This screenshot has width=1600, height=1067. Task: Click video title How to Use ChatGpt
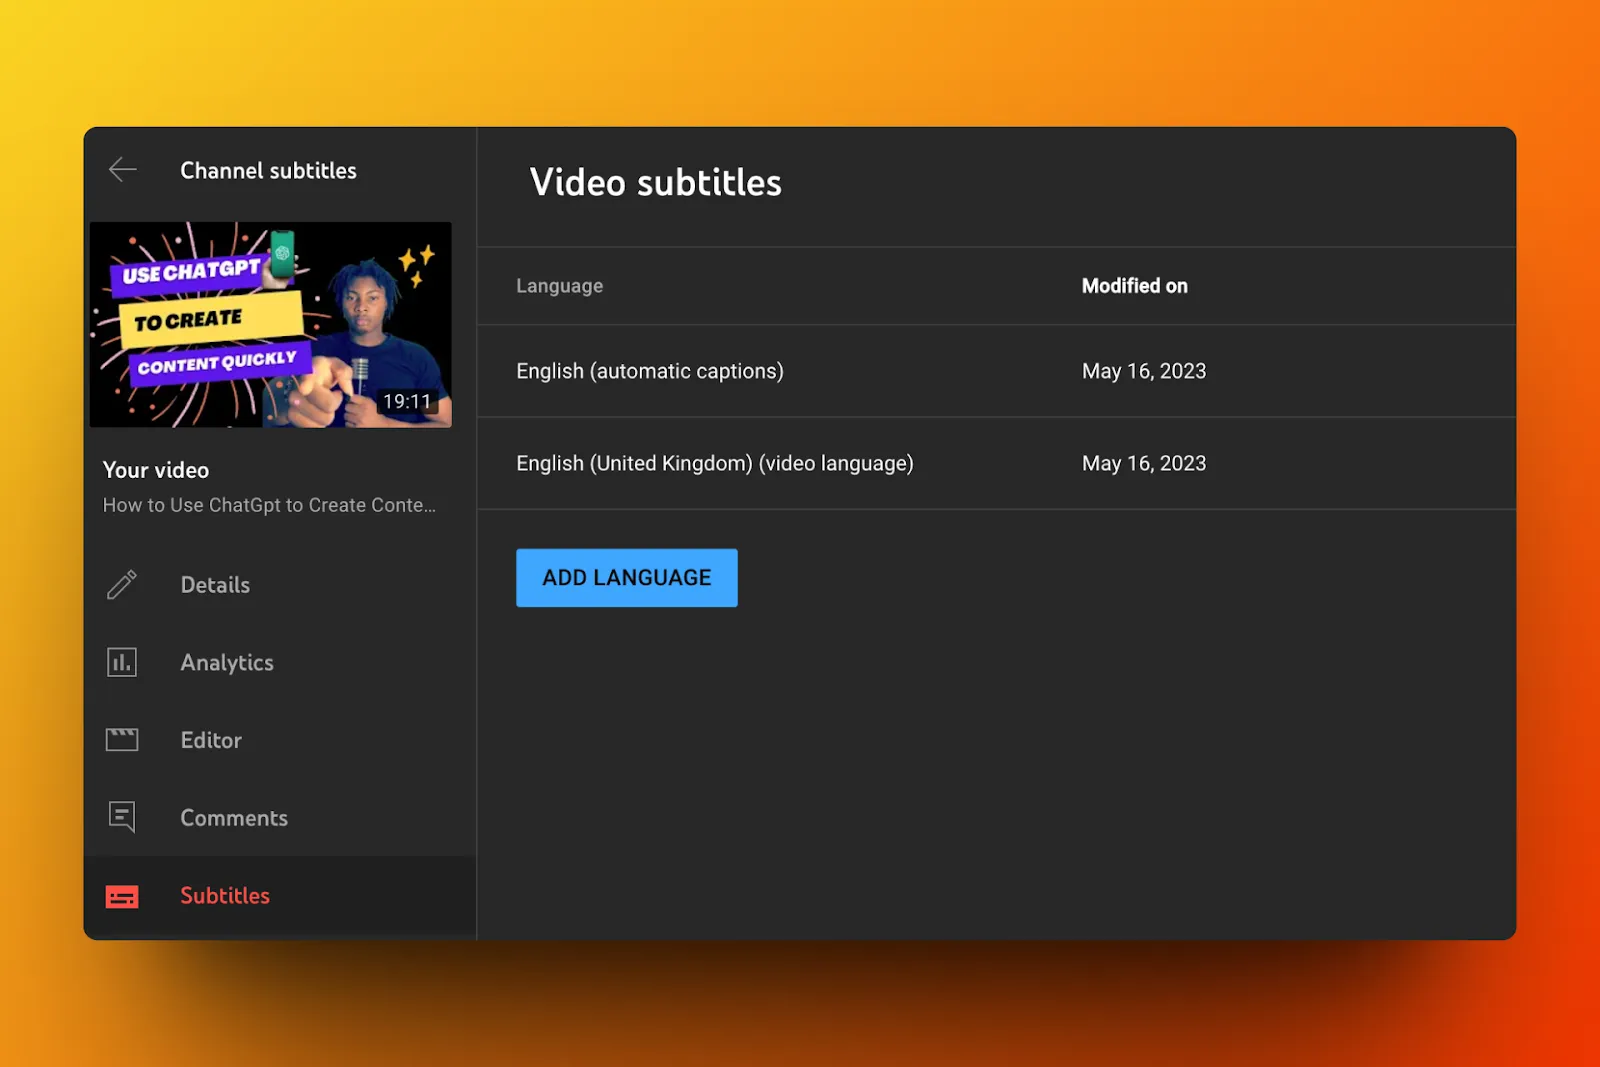[x=269, y=505]
